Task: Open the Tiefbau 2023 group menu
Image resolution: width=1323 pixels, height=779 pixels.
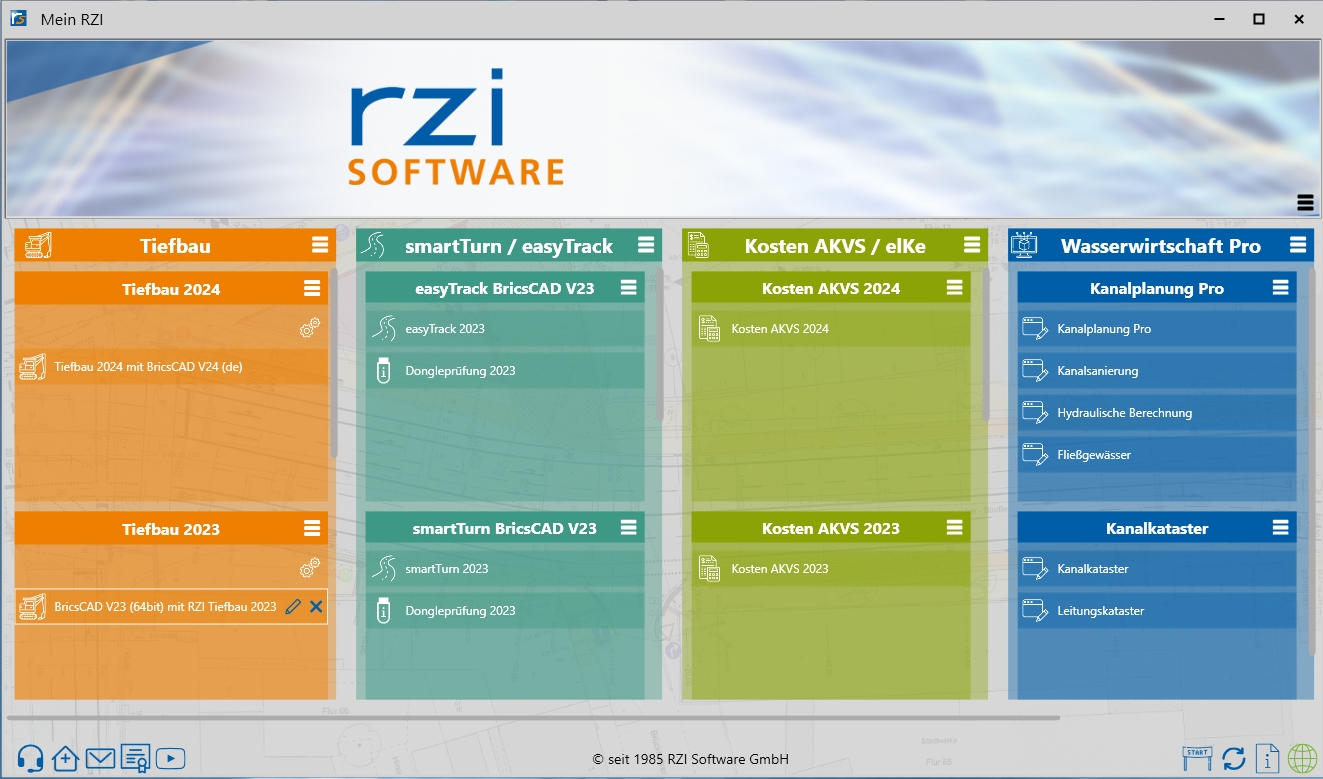Action: [312, 528]
